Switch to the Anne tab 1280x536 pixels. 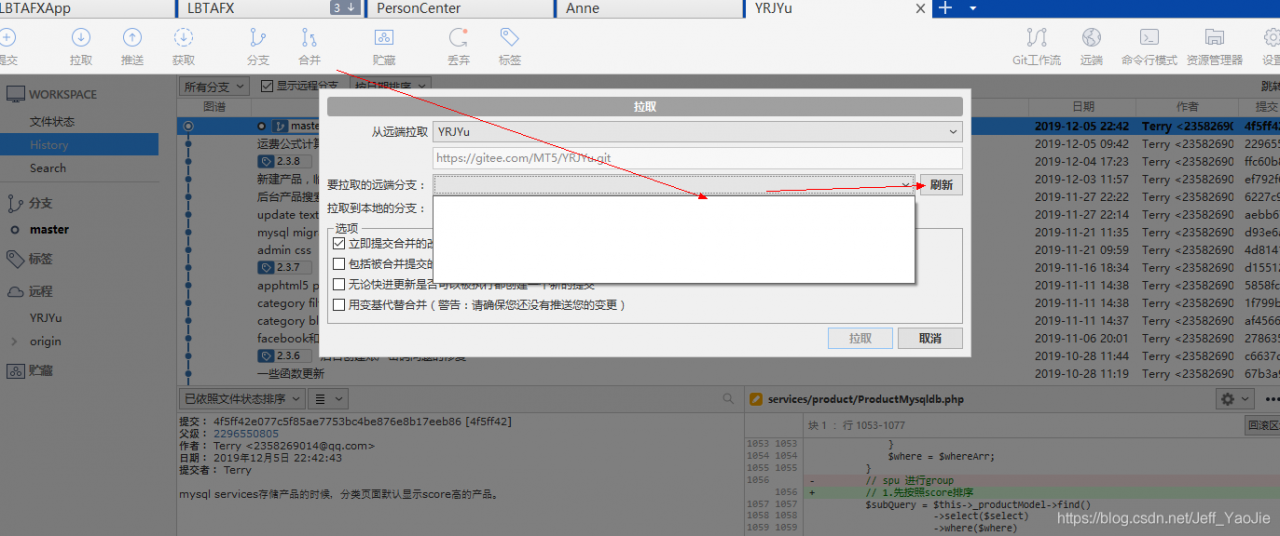650,8
